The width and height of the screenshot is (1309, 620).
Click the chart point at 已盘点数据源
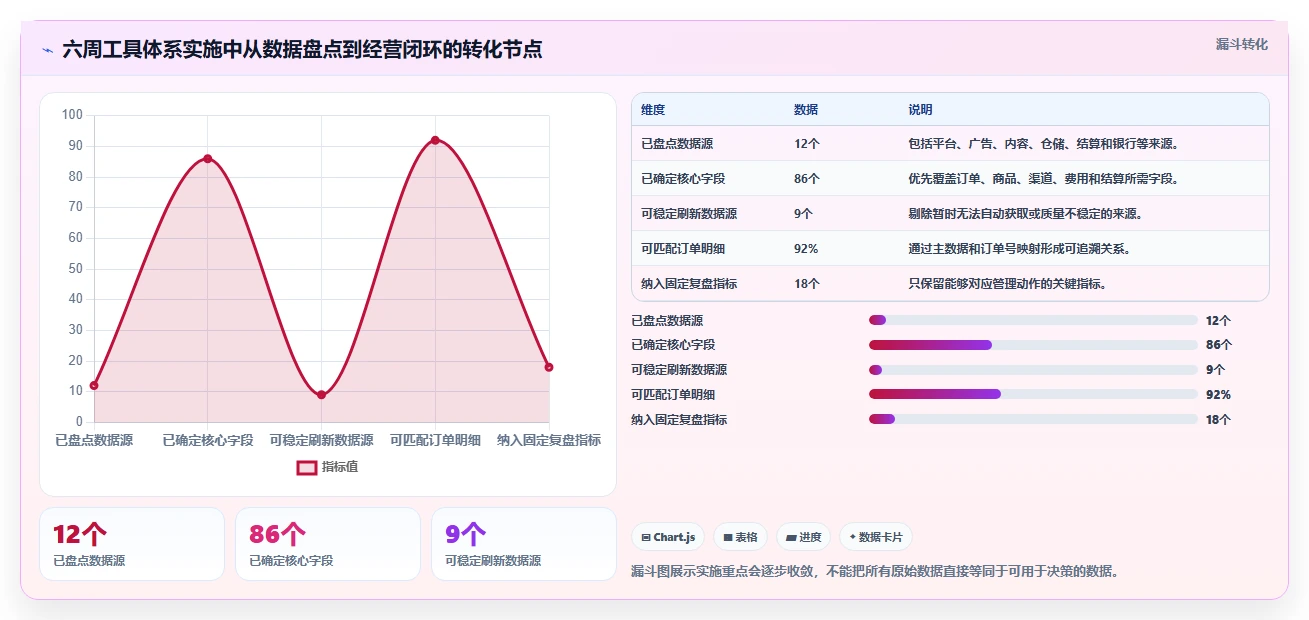94,385
